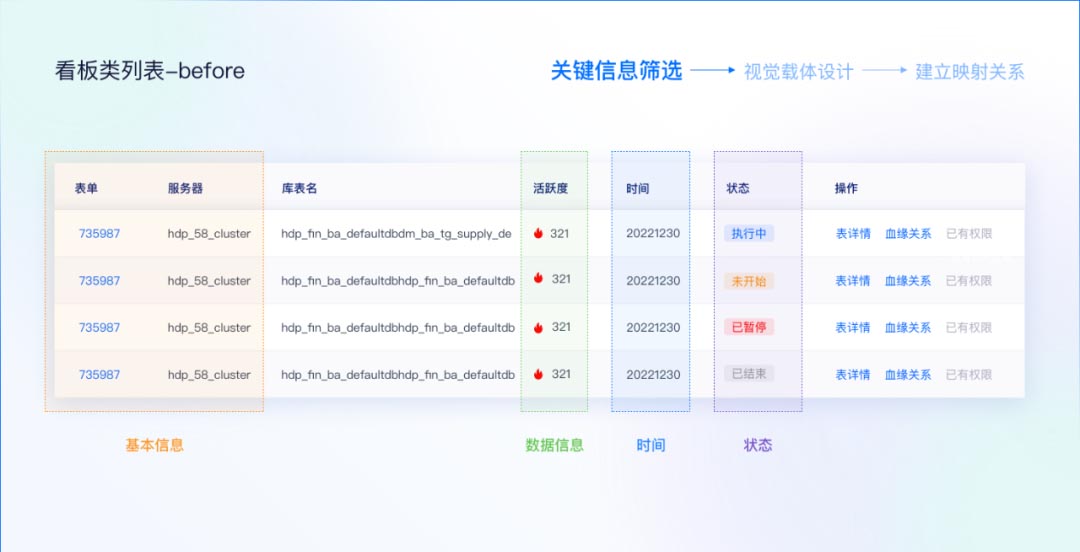Image resolution: width=1080 pixels, height=552 pixels.
Task: Click activity value 321 in the 未开始 row
Action: tap(561, 278)
